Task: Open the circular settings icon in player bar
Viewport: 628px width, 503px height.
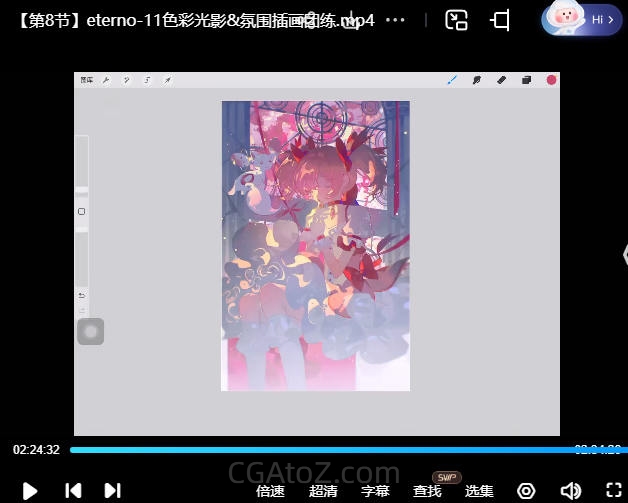Action: pos(526,490)
